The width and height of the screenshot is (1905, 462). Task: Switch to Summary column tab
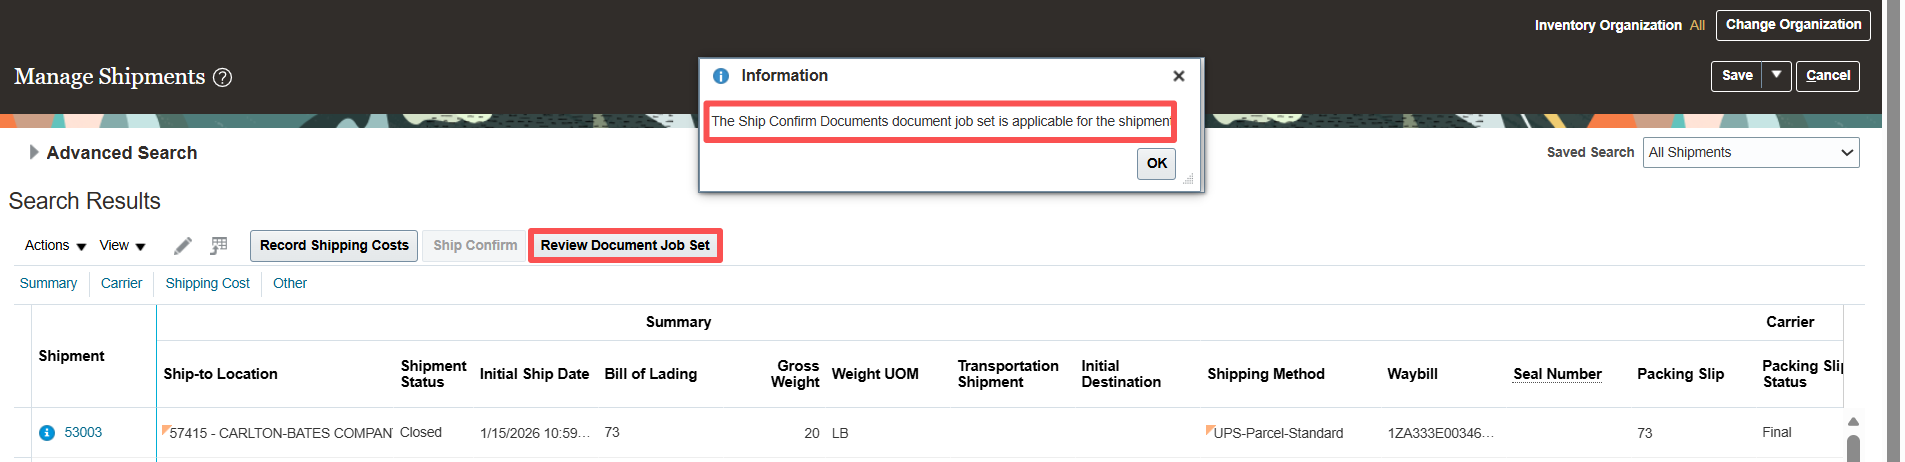click(48, 283)
